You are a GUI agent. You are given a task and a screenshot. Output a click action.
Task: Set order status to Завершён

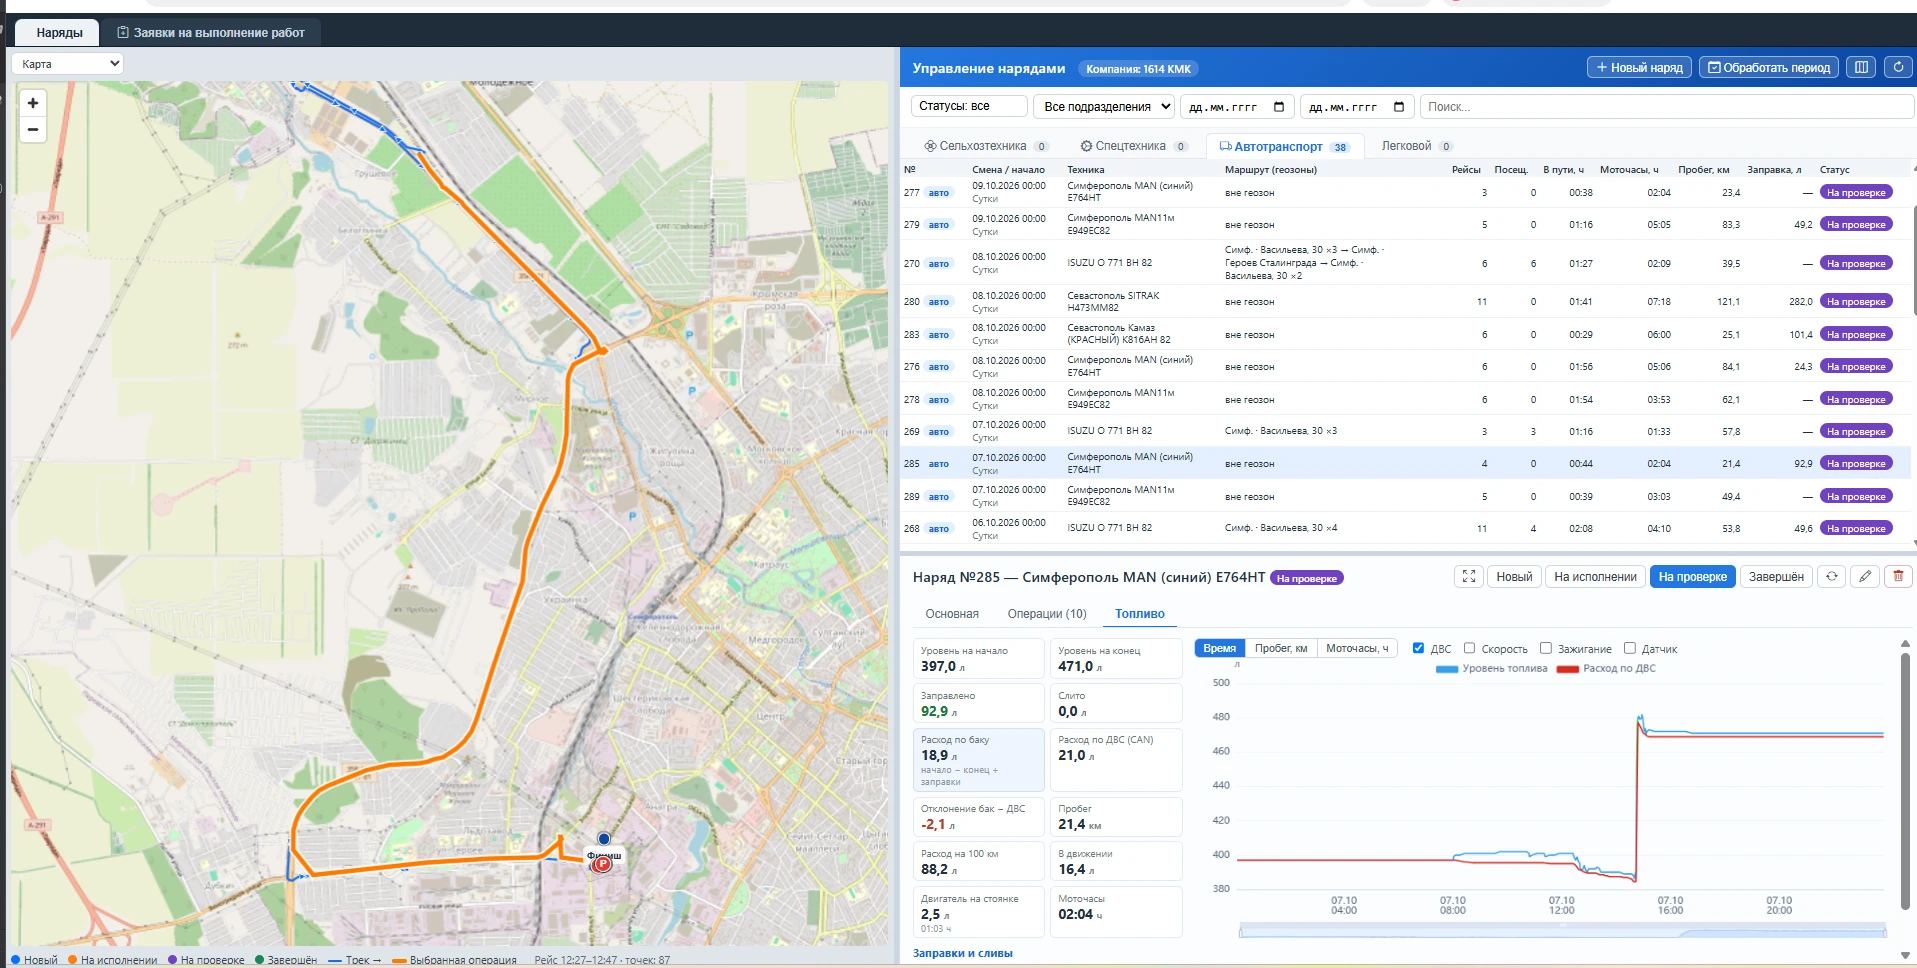[x=1776, y=577]
